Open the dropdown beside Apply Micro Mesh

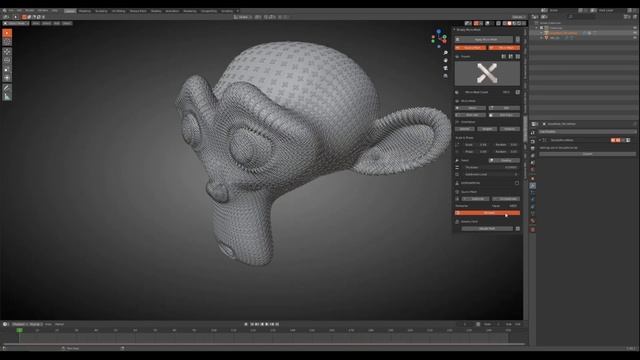point(518,40)
